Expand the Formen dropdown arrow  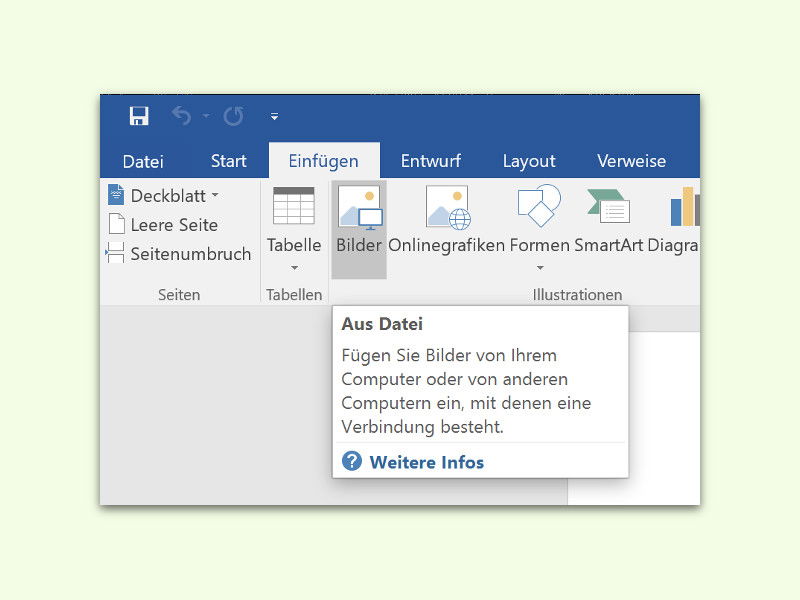pyautogui.click(x=540, y=268)
